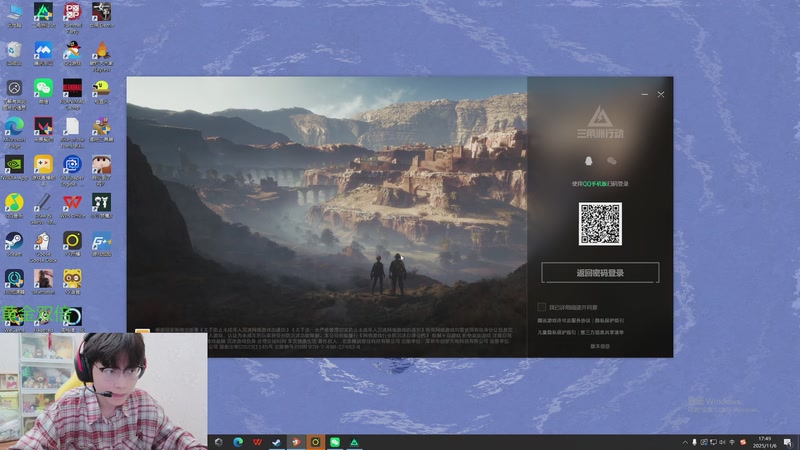
Task: Open notification center icon in taskbar
Action: [788, 442]
